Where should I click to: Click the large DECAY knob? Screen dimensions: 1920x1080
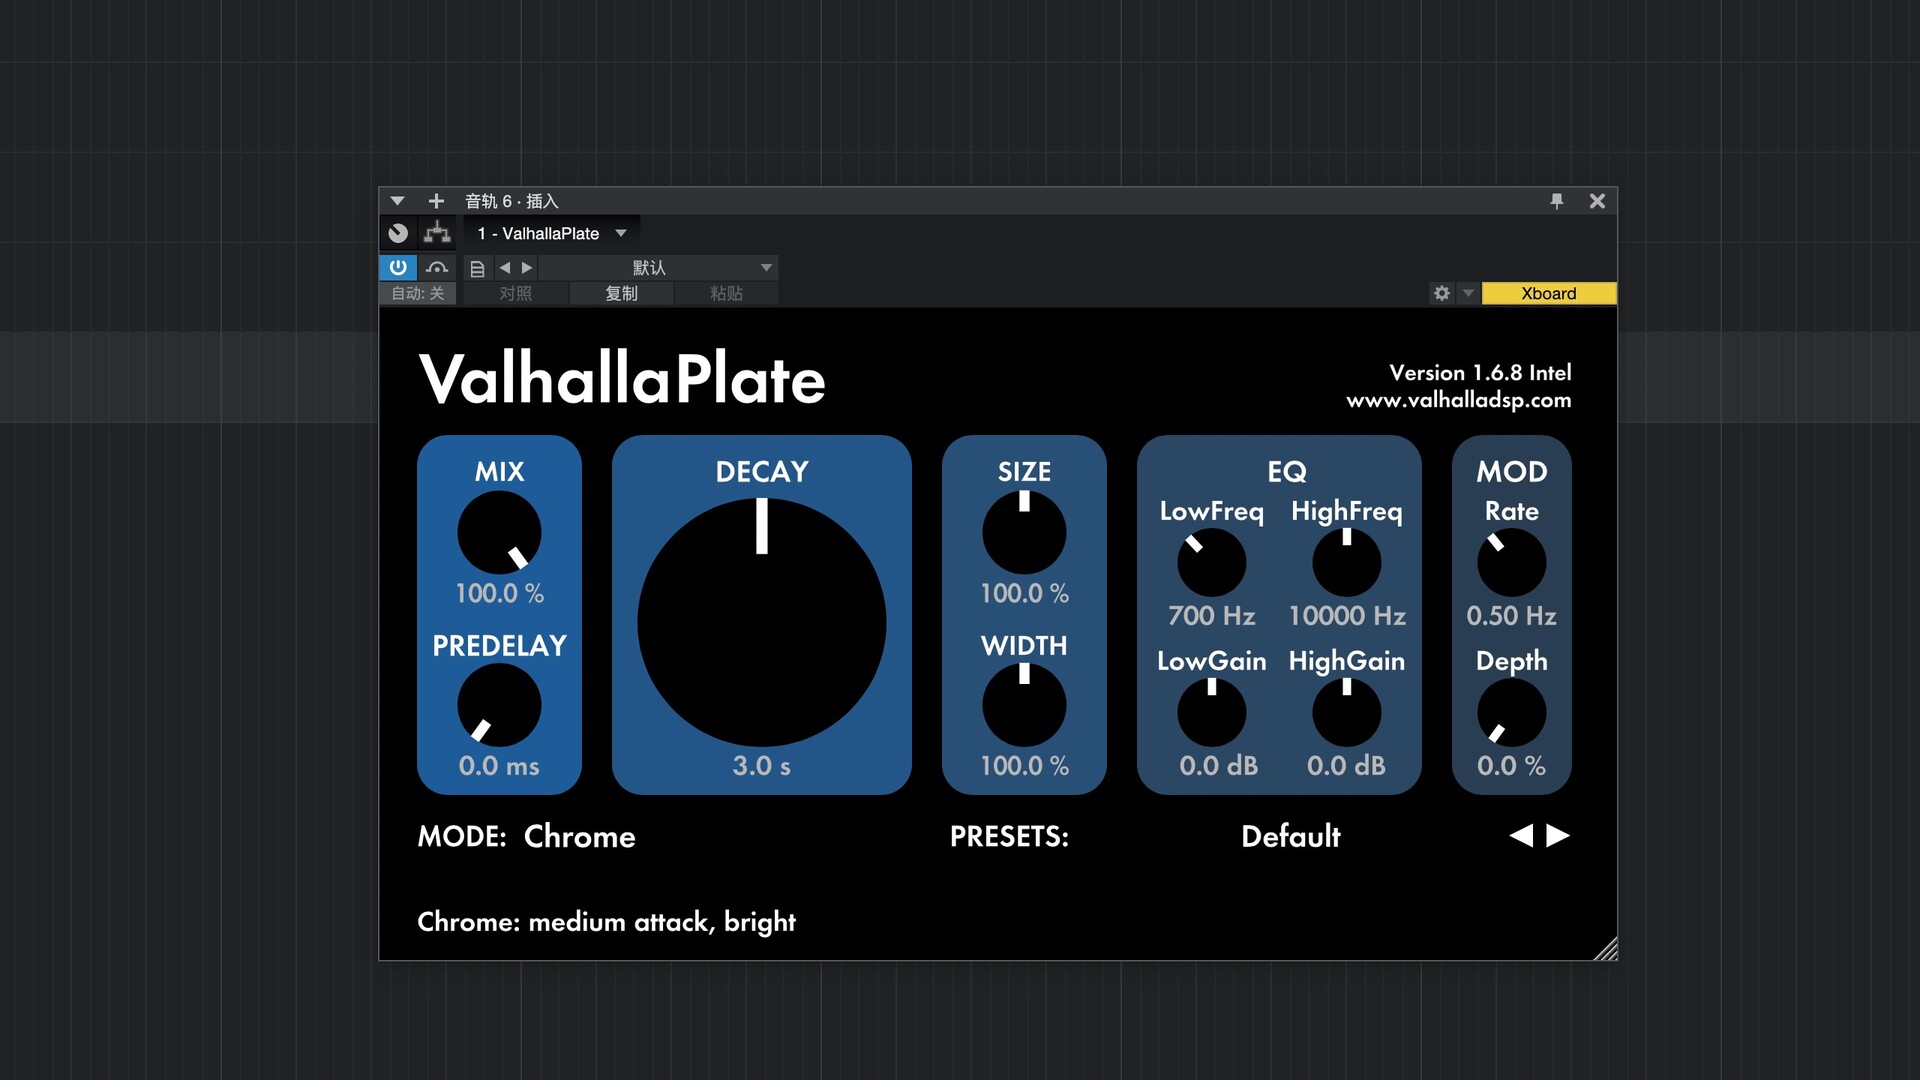(762, 622)
